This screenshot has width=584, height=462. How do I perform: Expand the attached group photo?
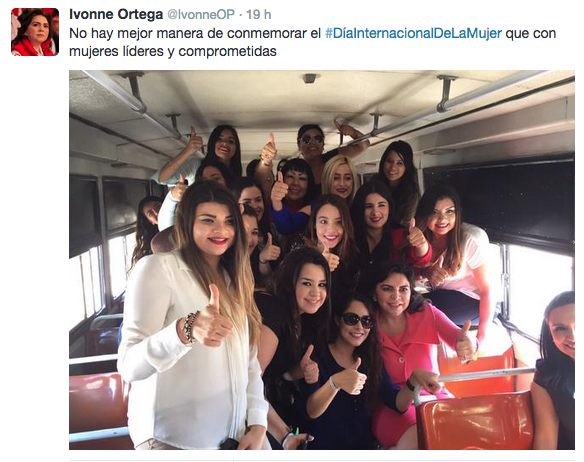tap(322, 260)
